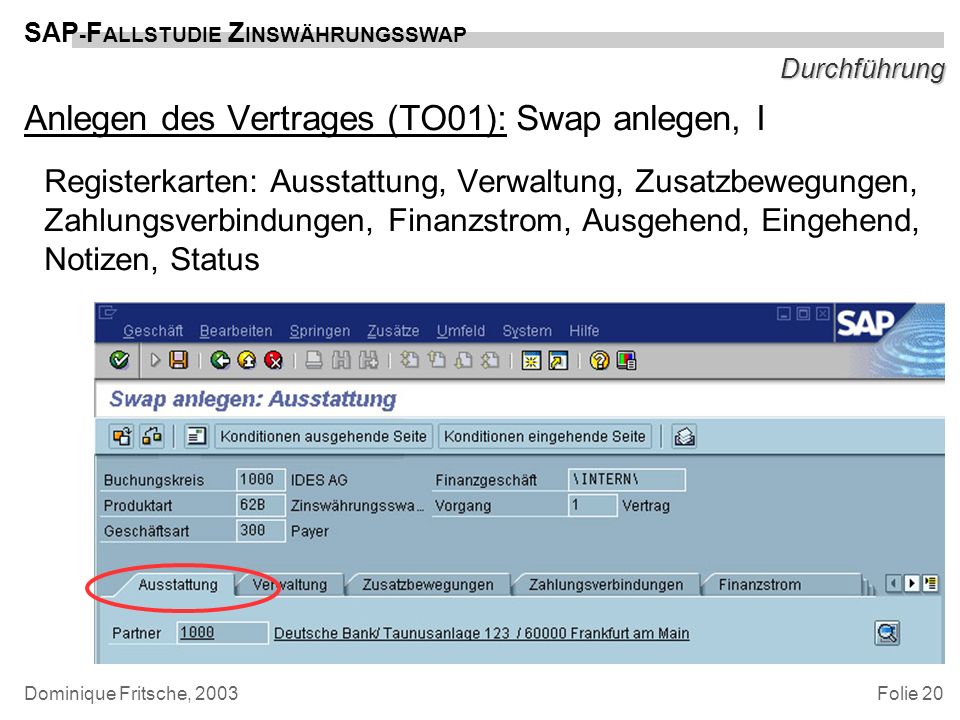The width and height of the screenshot is (960, 720).
Task: Open the Umfeld menu
Action: click(x=460, y=331)
